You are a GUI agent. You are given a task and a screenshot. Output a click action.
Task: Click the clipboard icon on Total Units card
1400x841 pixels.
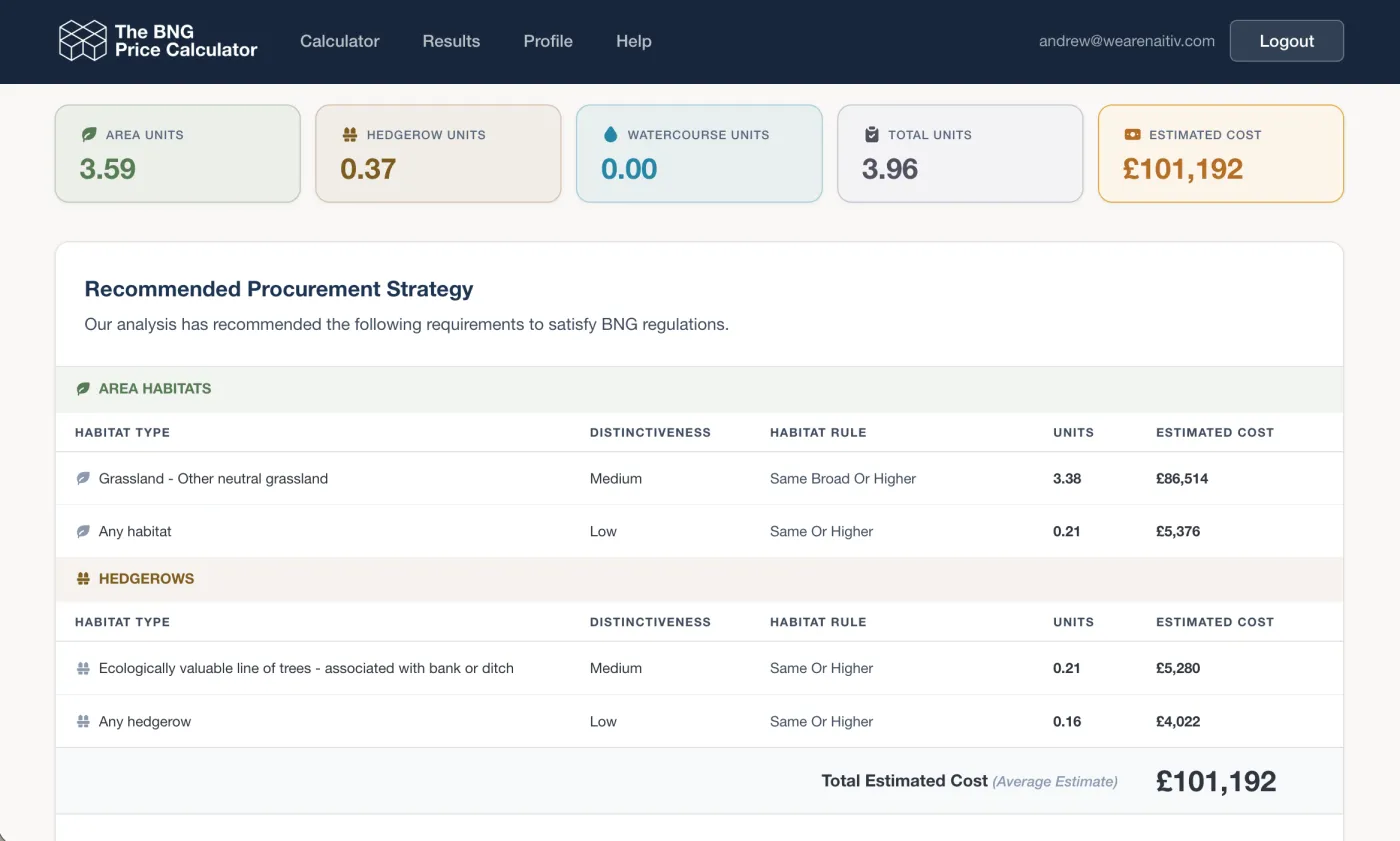point(872,134)
